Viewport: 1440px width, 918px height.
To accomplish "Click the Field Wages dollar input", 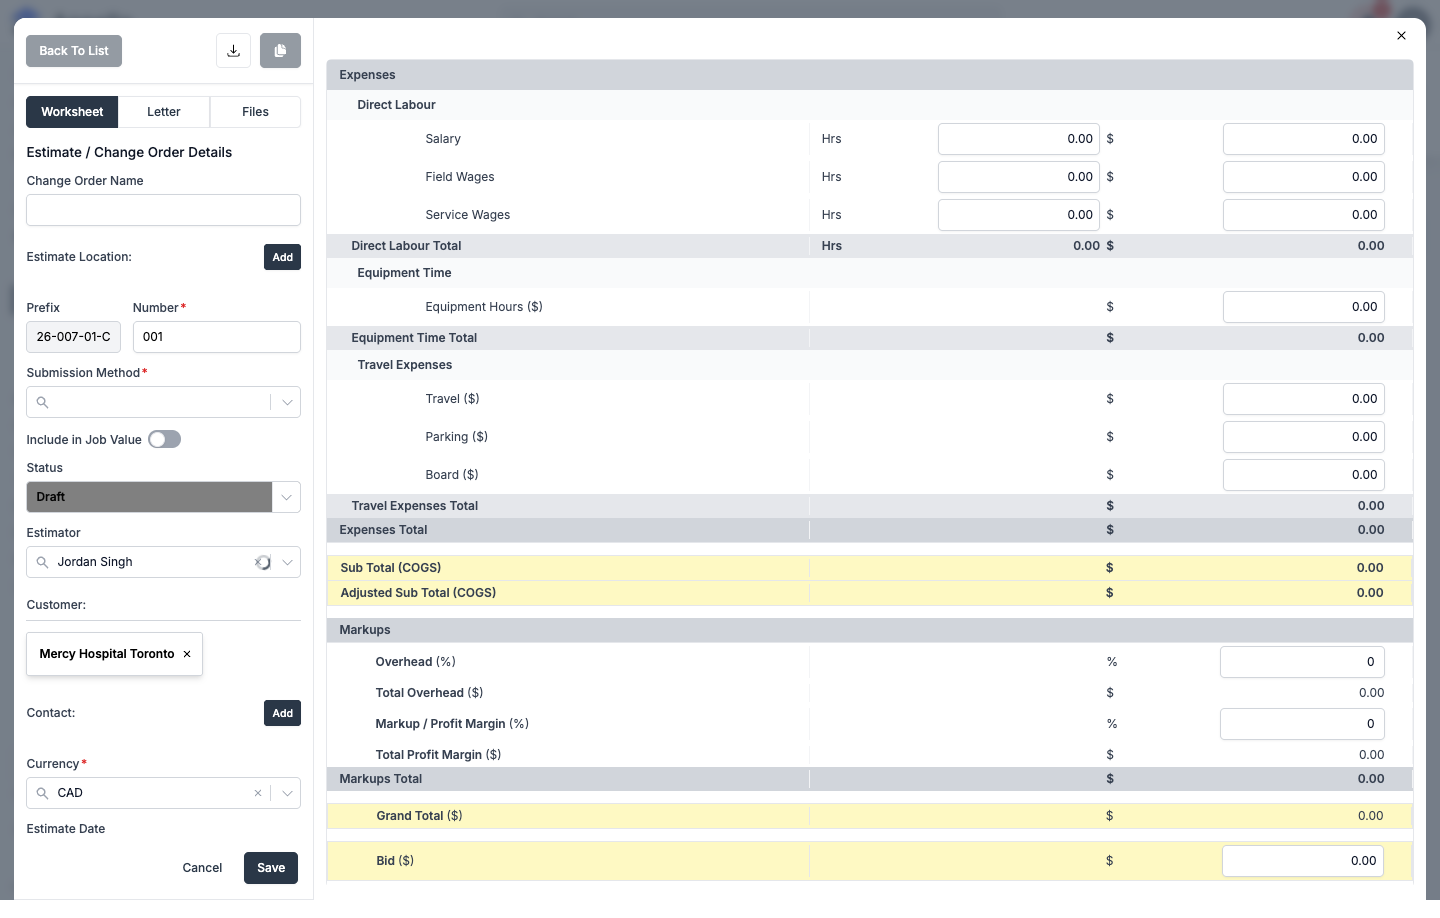I will (x=1304, y=177).
